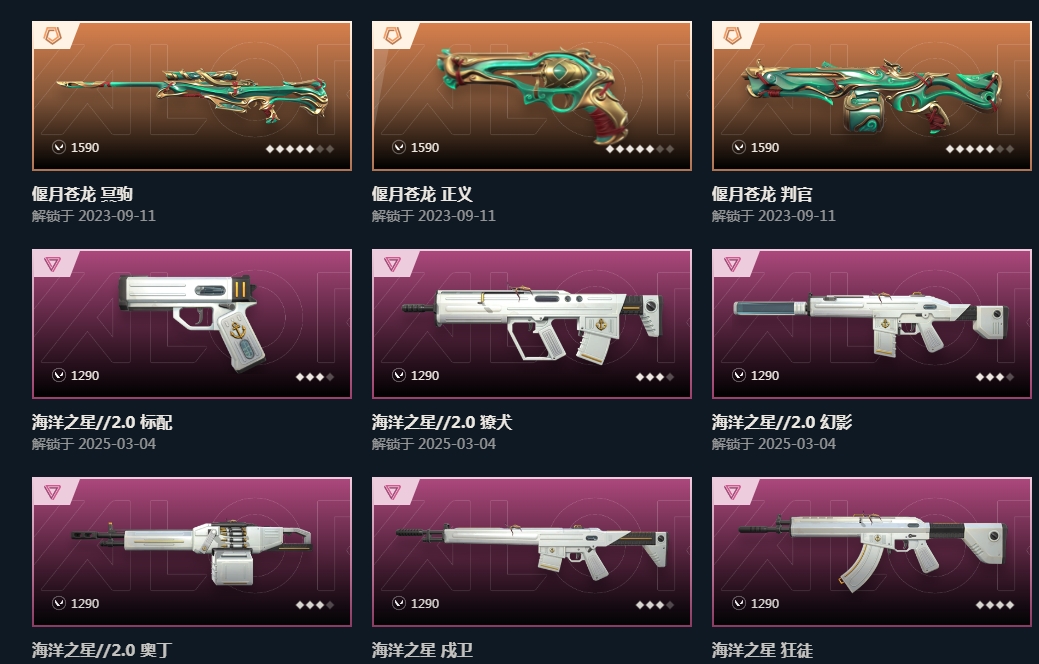Click the upgrade level dots on 偃月苍龙 冥驹
Viewport: 1039px width, 664px height.
coord(300,148)
